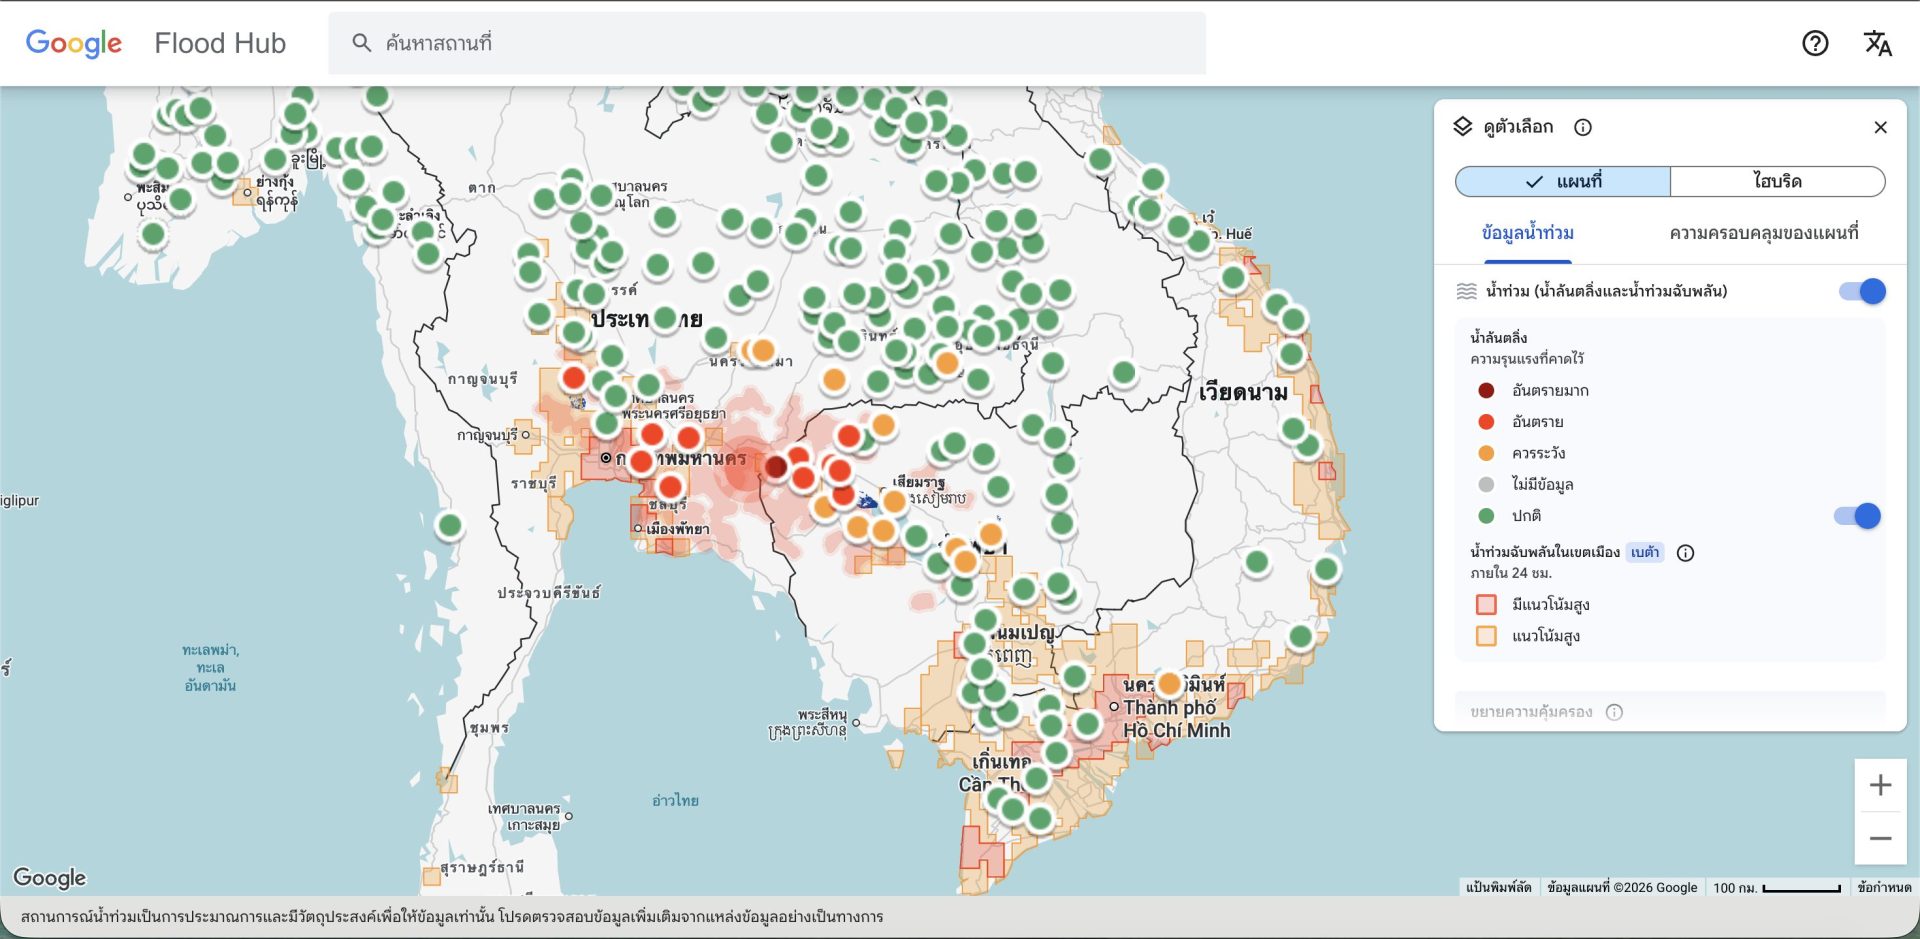
Task: Select the ไฮบริด hybrid view option
Action: (1777, 181)
